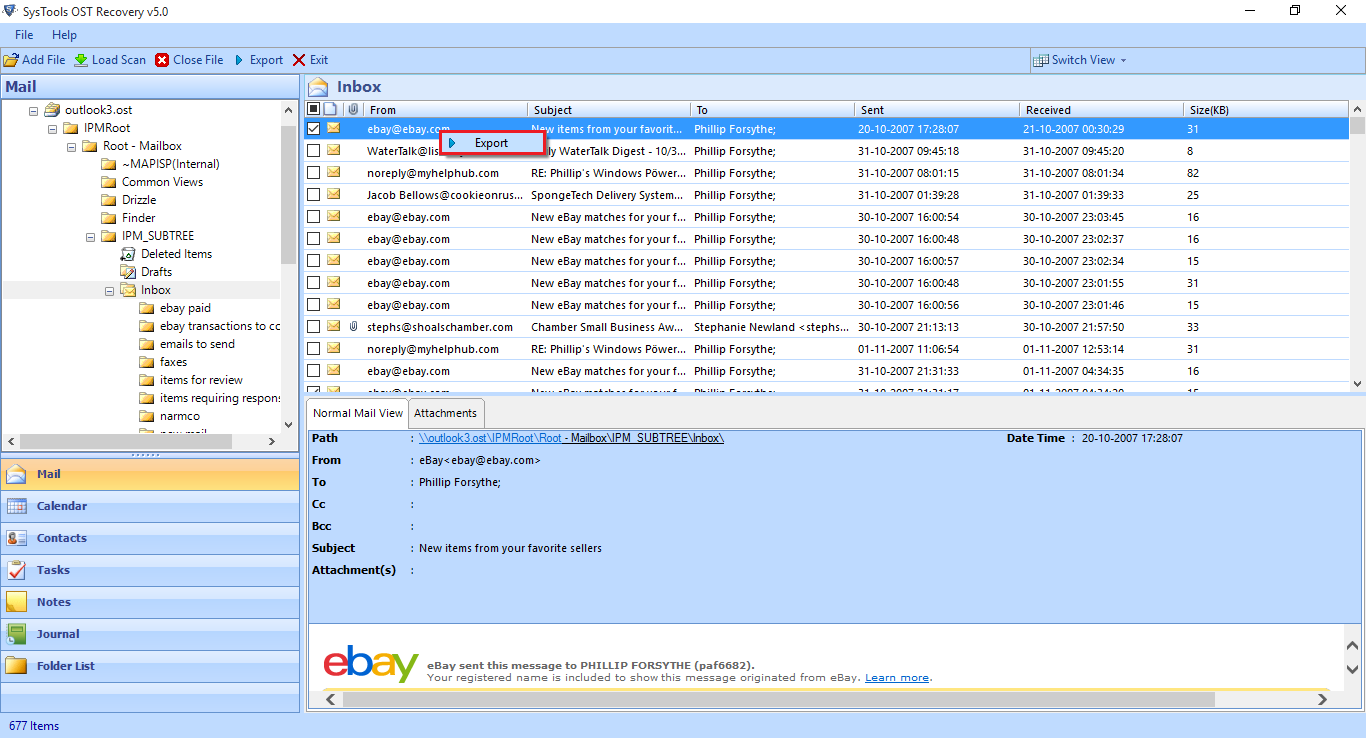
Task: Choose Export from the context menu
Action: pos(491,143)
